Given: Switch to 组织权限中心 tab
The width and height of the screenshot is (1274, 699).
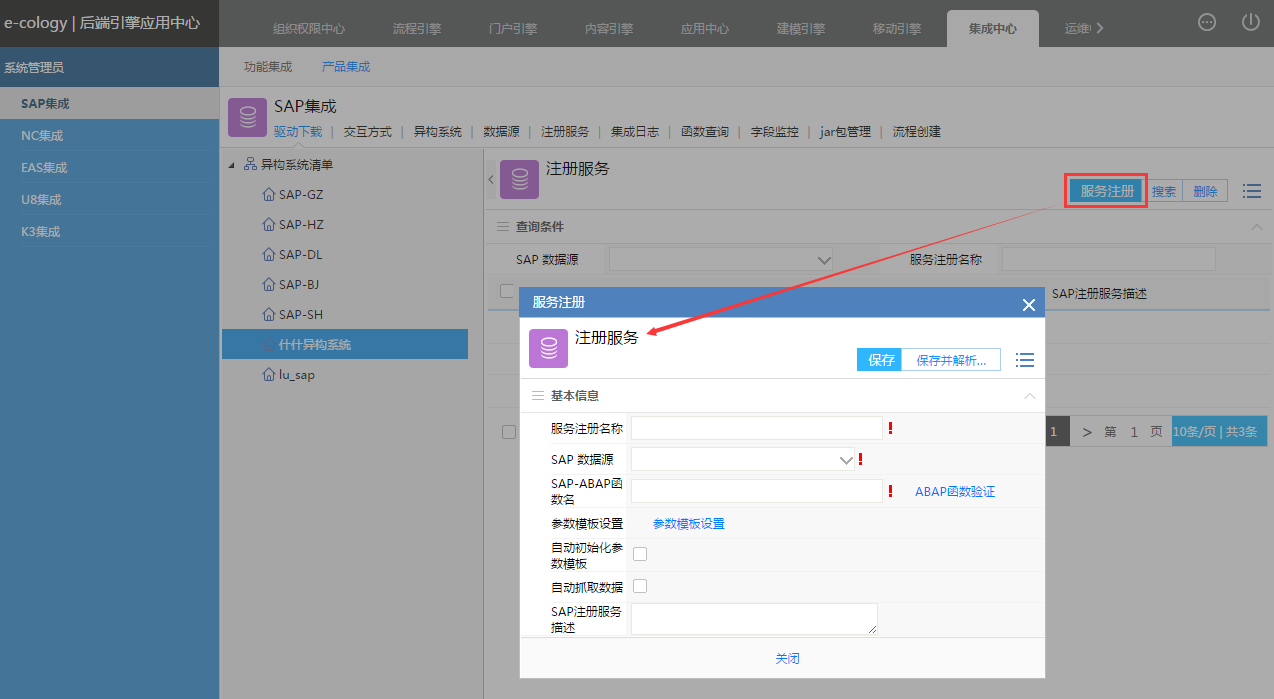Looking at the screenshot, I should (309, 29).
